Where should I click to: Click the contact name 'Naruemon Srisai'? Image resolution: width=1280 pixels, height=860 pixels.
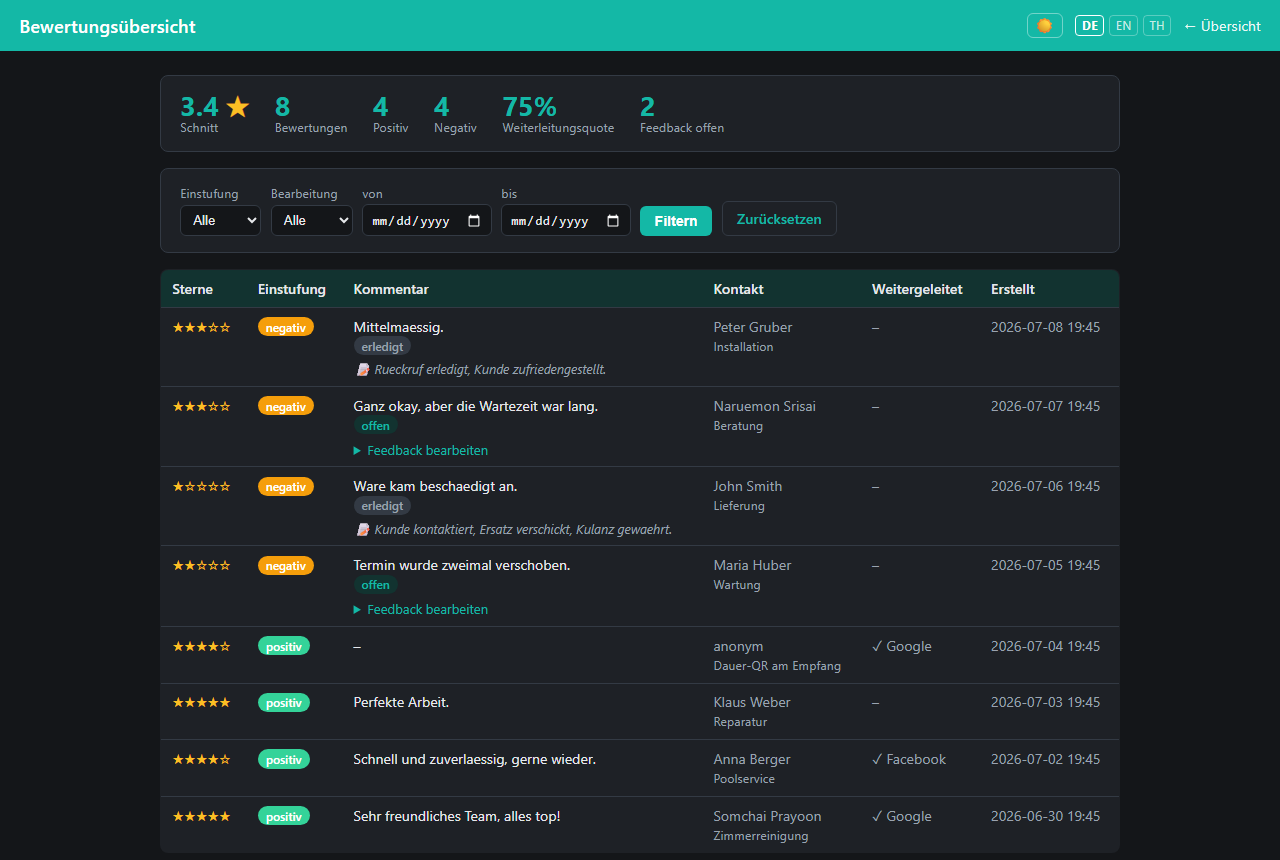pyautogui.click(x=765, y=406)
